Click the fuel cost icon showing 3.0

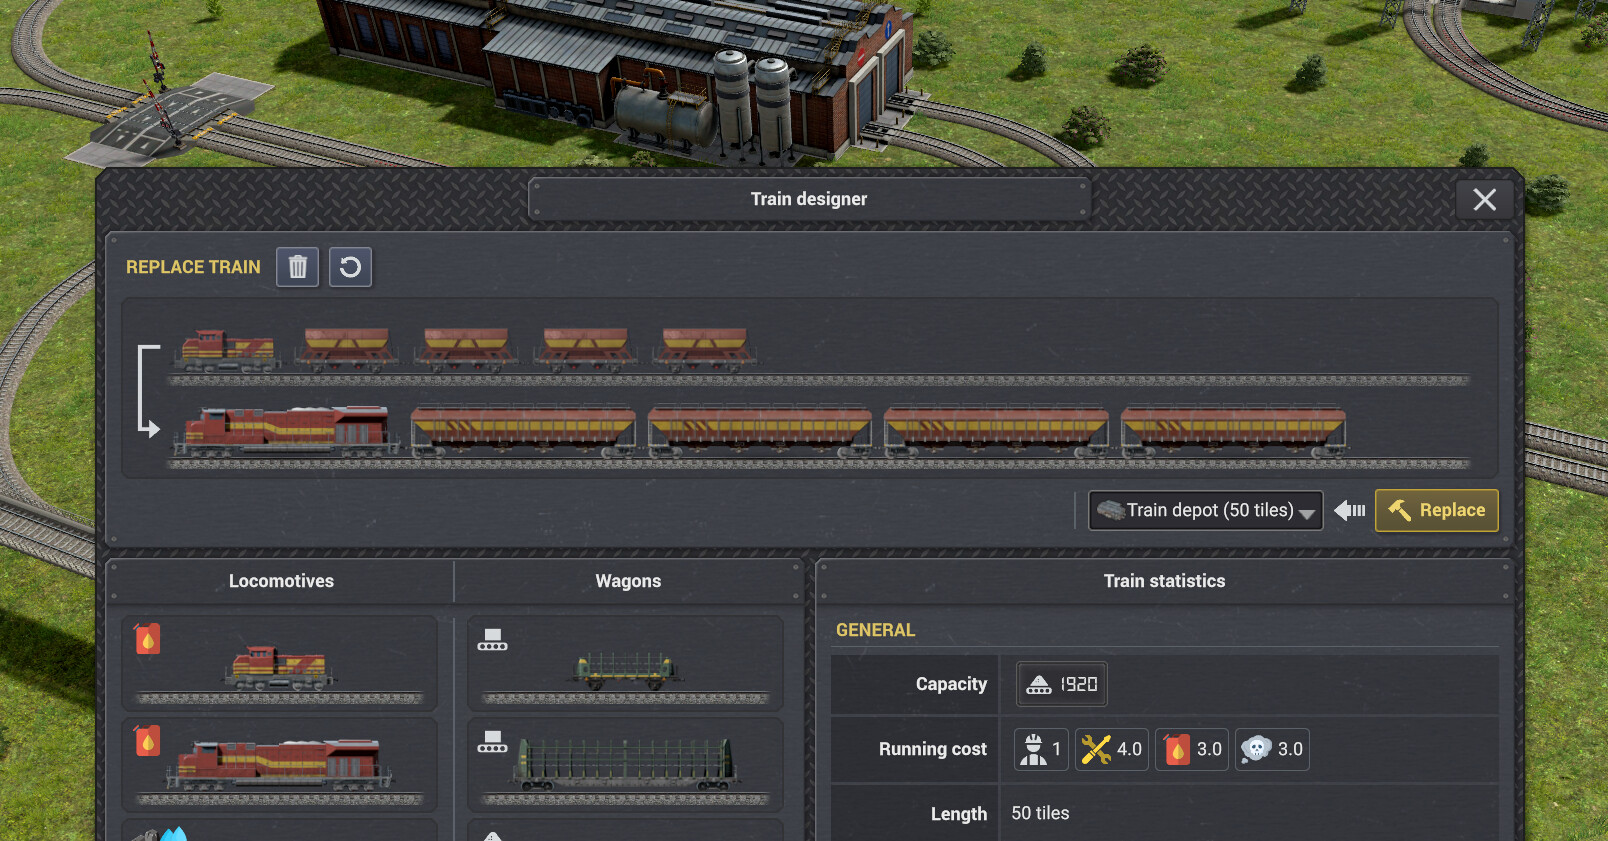coord(1192,749)
